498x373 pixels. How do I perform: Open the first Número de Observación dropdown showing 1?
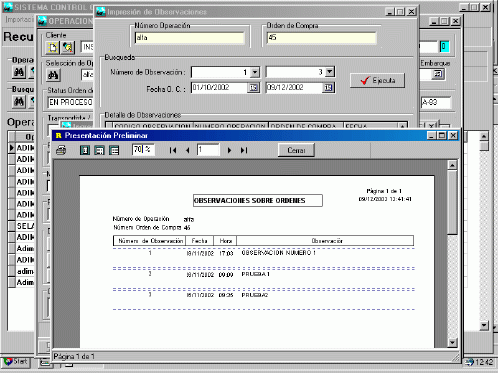pyautogui.click(x=255, y=72)
